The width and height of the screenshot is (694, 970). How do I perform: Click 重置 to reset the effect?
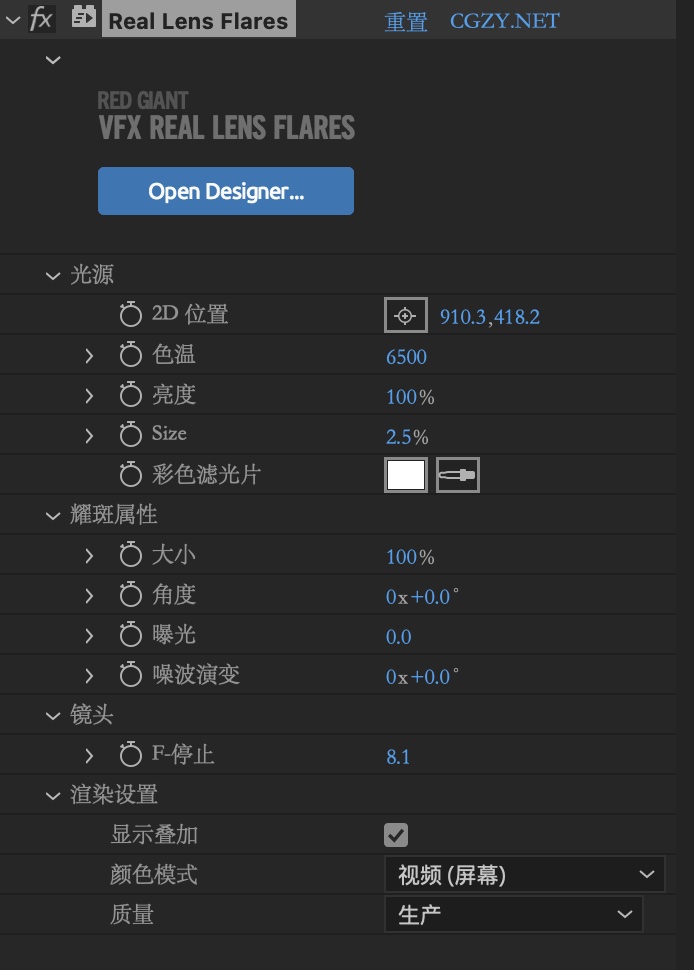coord(406,21)
